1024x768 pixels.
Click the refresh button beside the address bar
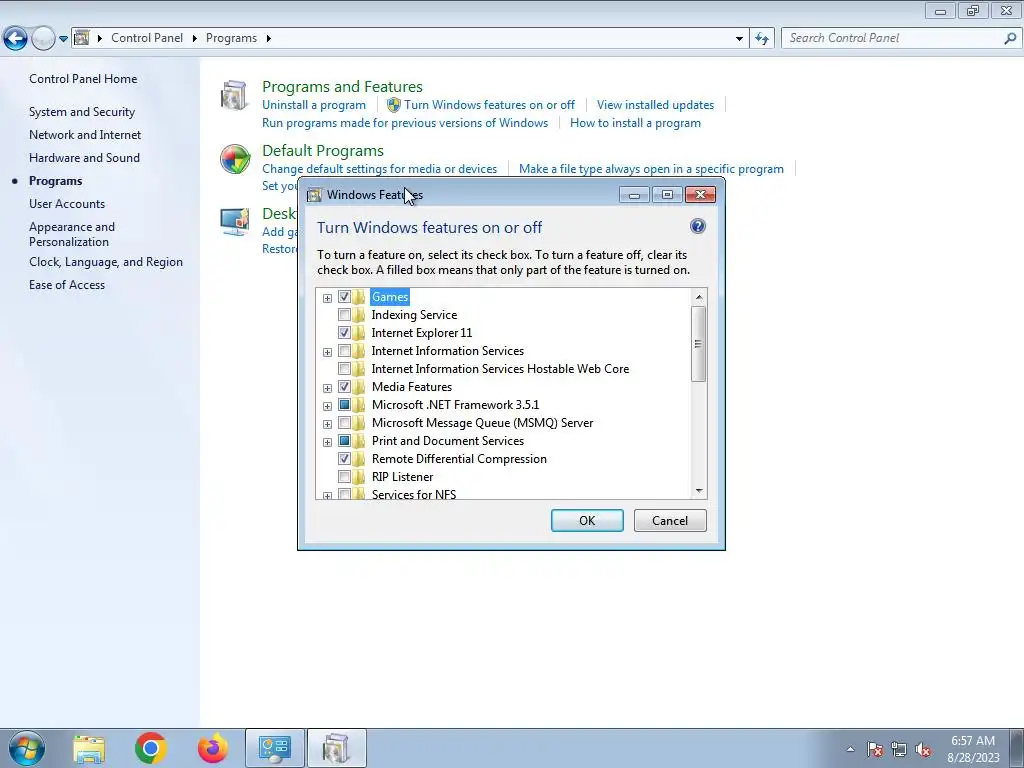[761, 39]
